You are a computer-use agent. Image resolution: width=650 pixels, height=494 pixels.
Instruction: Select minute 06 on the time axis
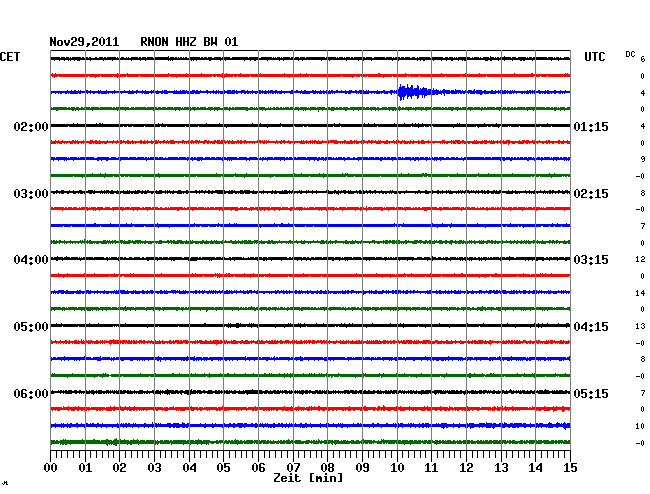(258, 467)
